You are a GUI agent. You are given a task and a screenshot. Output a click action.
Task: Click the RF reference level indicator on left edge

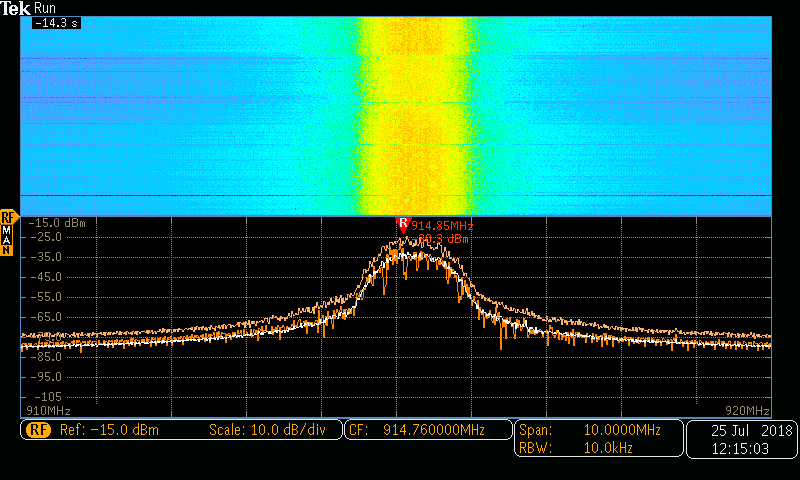coord(8,216)
